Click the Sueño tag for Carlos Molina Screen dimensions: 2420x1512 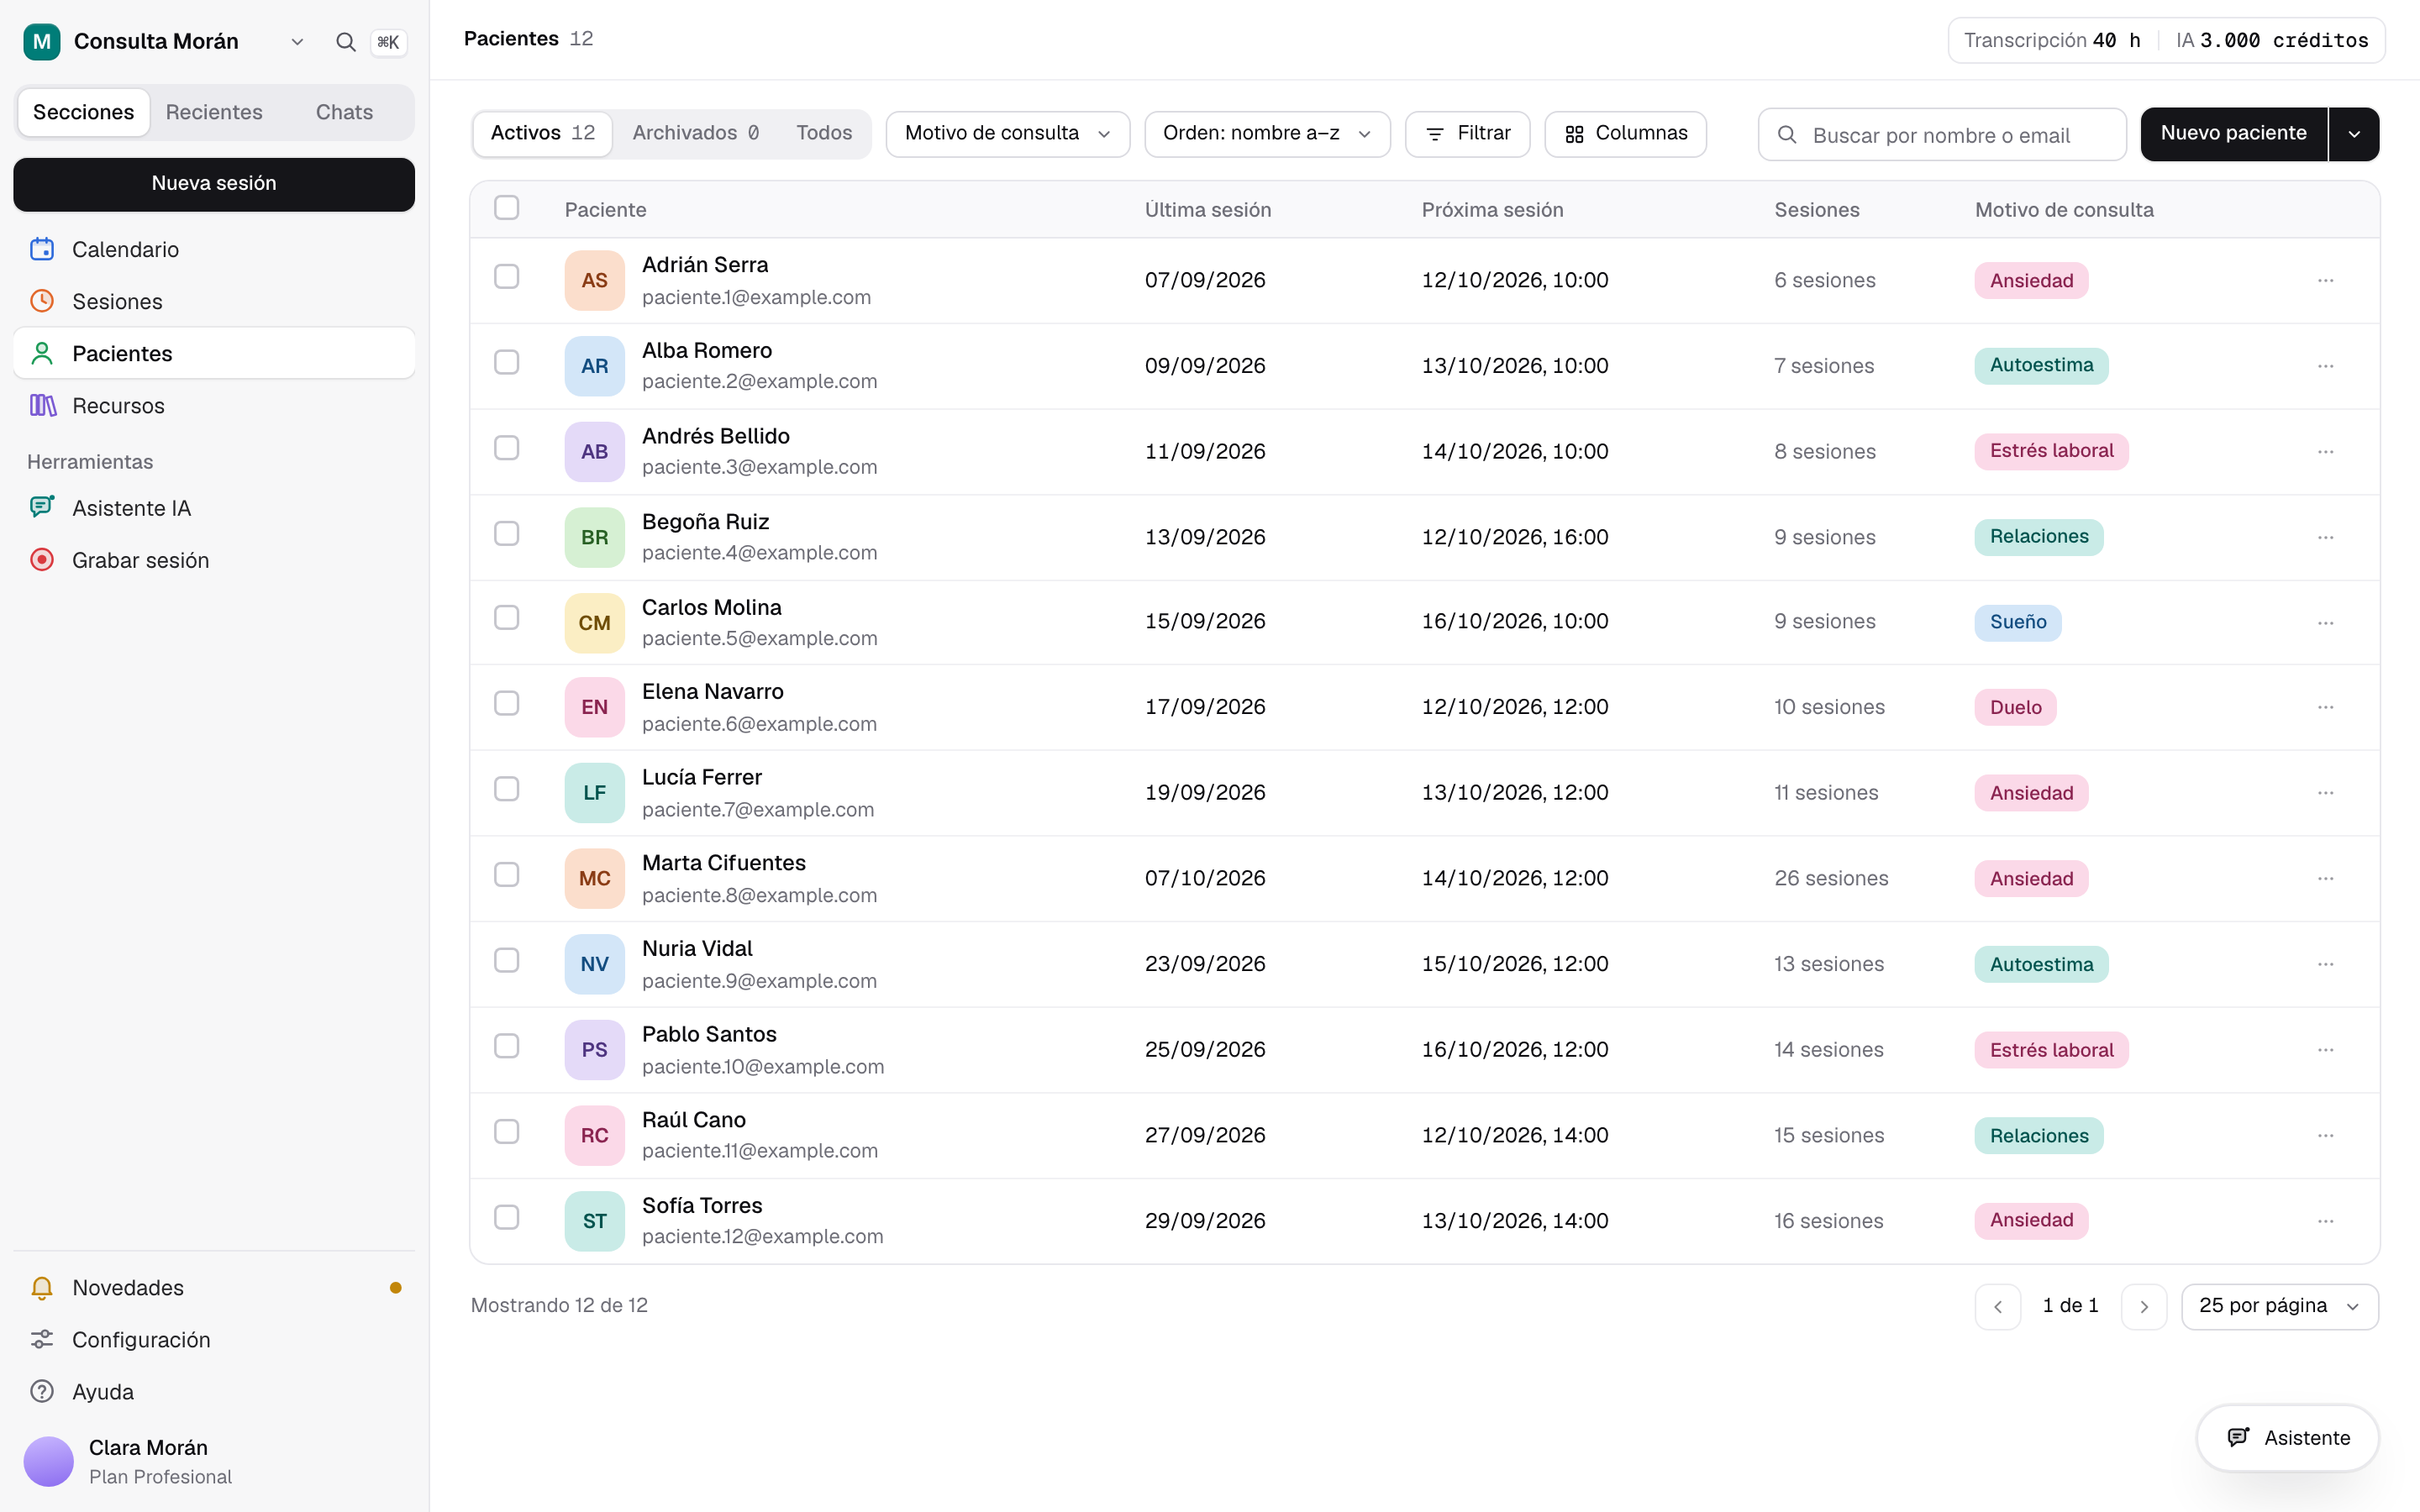pyautogui.click(x=2017, y=622)
